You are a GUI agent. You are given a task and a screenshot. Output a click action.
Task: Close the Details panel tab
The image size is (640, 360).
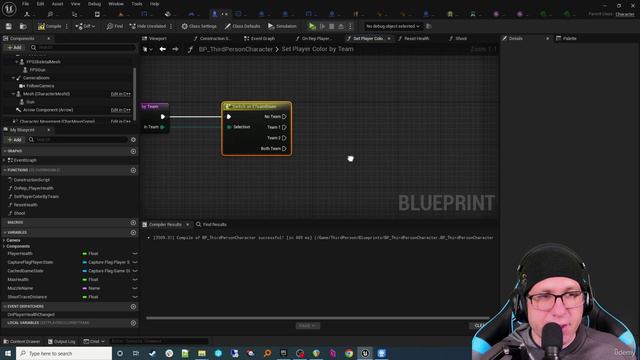click(x=547, y=38)
